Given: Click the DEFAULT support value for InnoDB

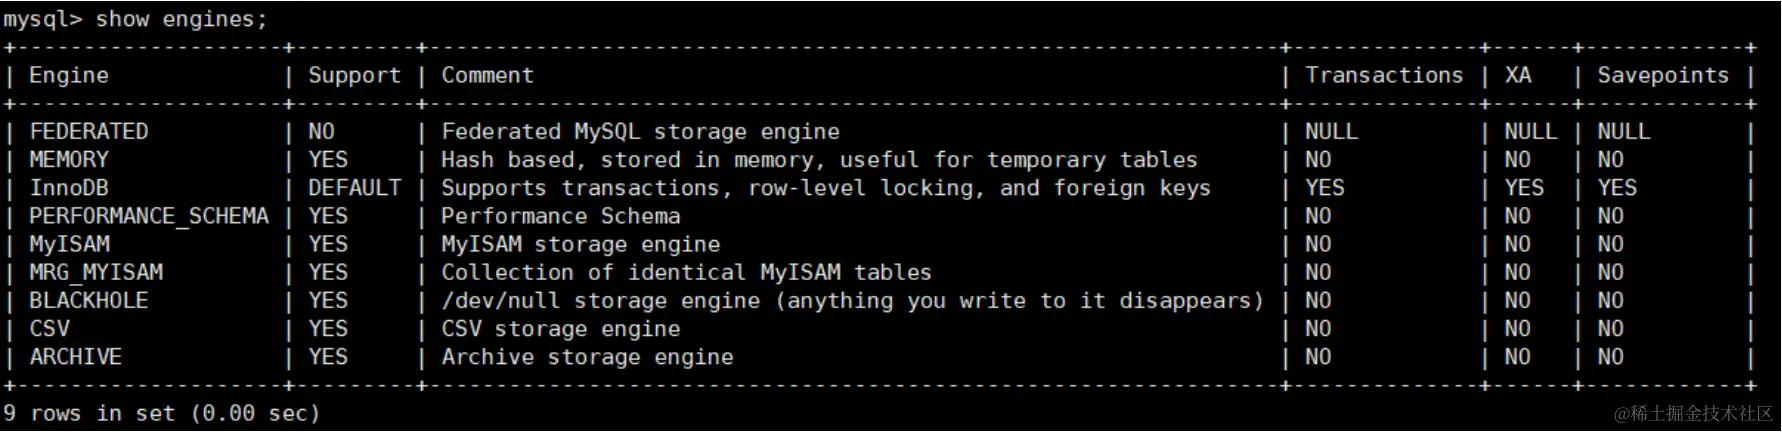Looking at the screenshot, I should [x=354, y=187].
